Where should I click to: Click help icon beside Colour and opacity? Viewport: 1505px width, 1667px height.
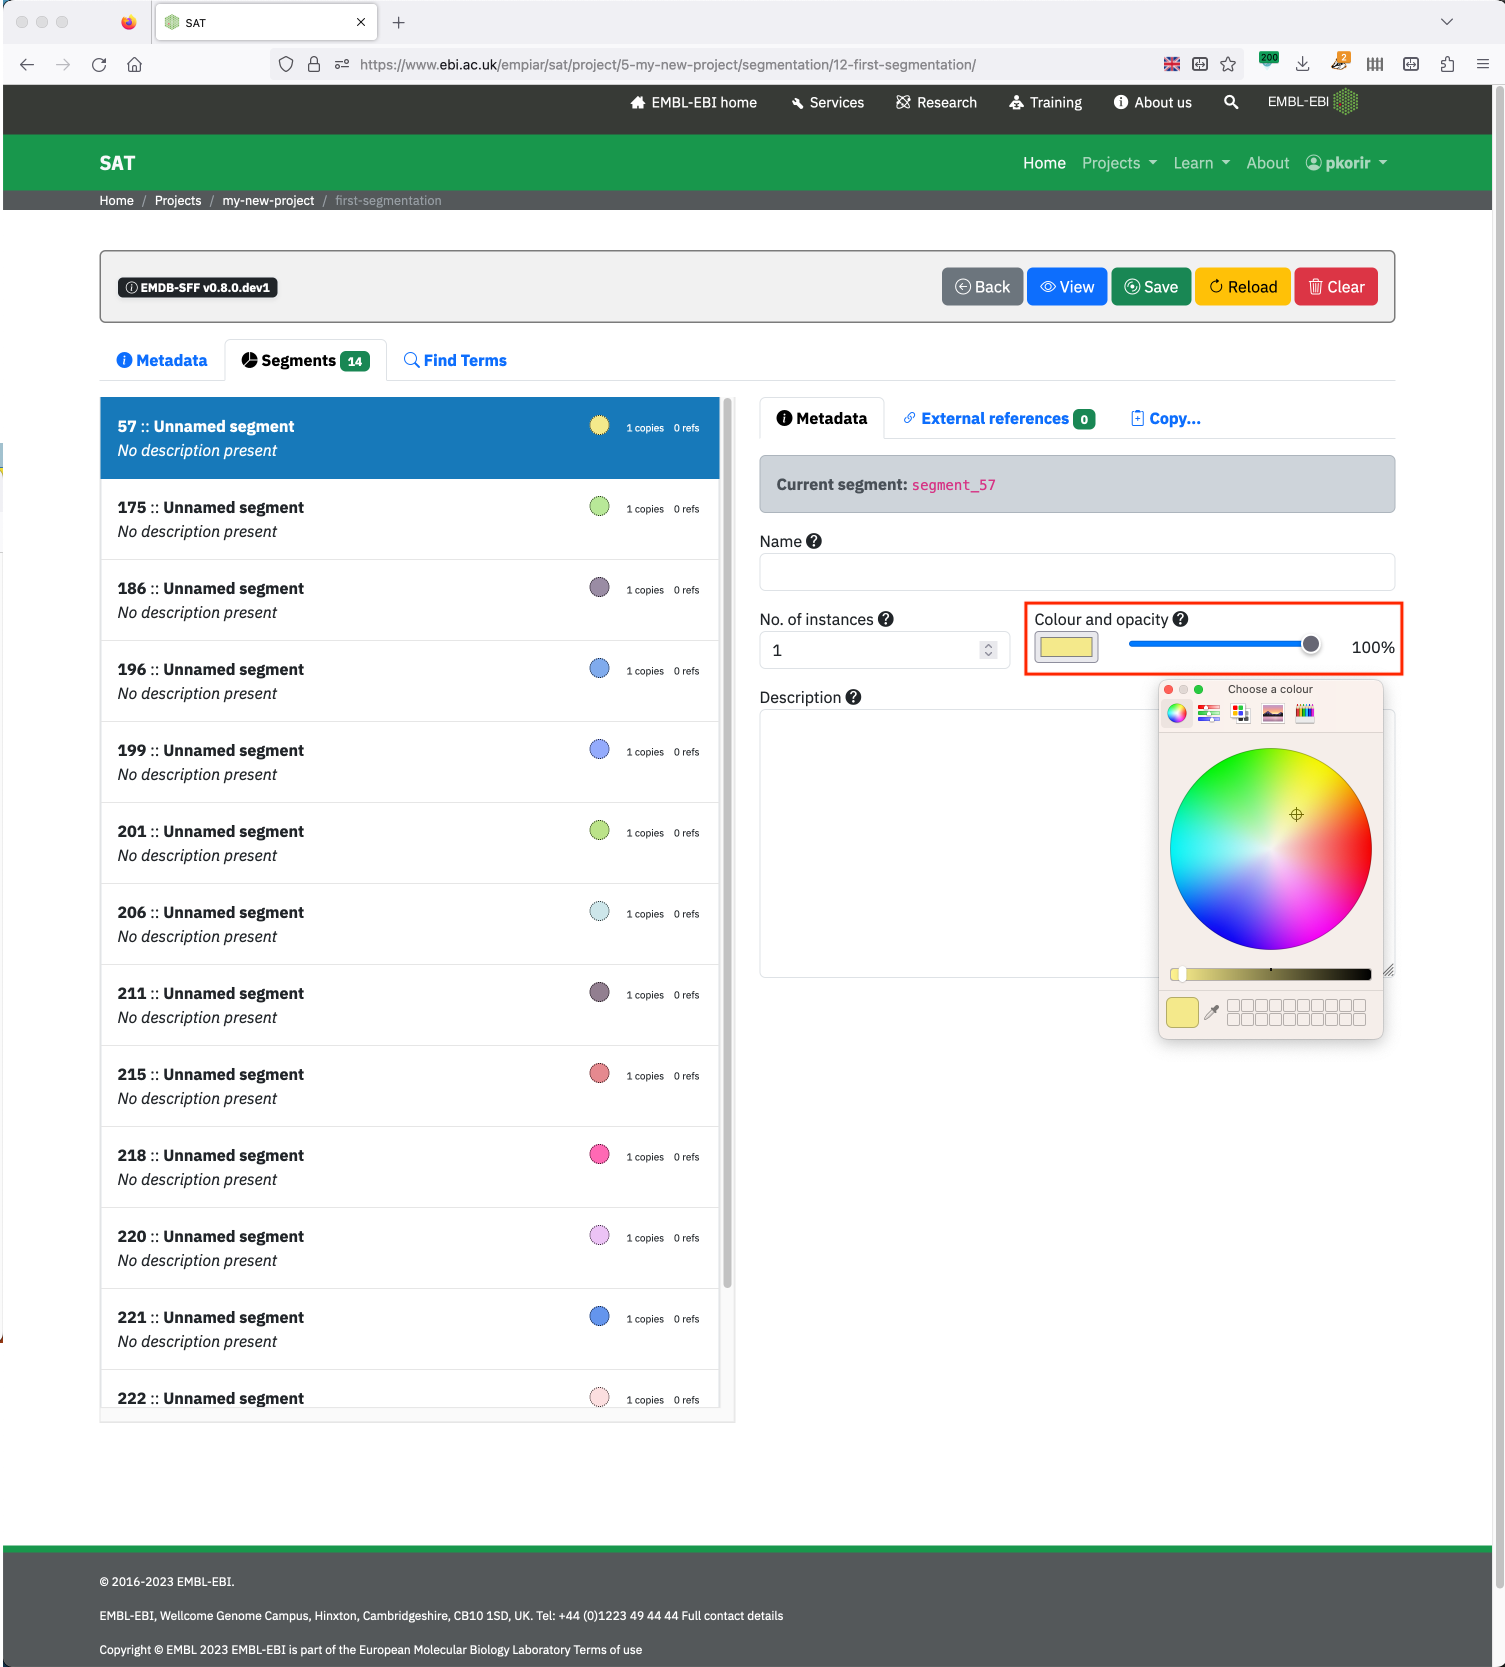(x=1181, y=619)
